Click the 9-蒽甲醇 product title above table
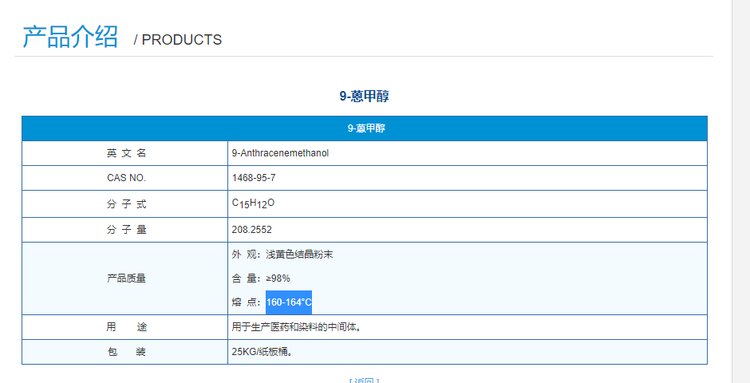This screenshot has width=750, height=383. [x=364, y=96]
